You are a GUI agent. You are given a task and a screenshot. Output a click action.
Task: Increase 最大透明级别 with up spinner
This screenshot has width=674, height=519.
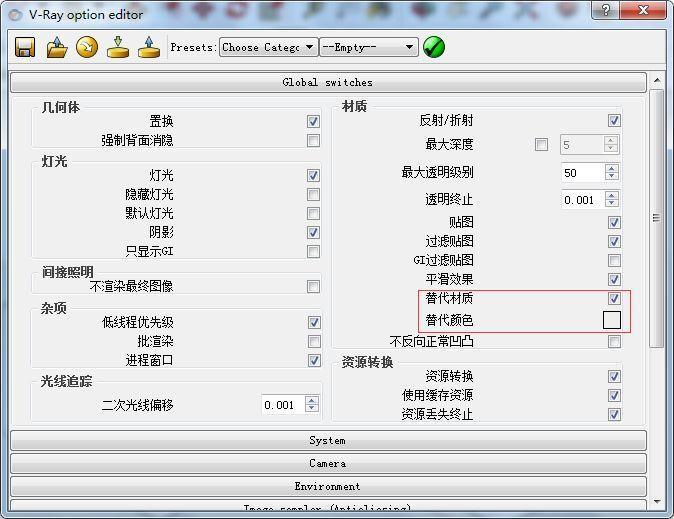tap(612, 168)
